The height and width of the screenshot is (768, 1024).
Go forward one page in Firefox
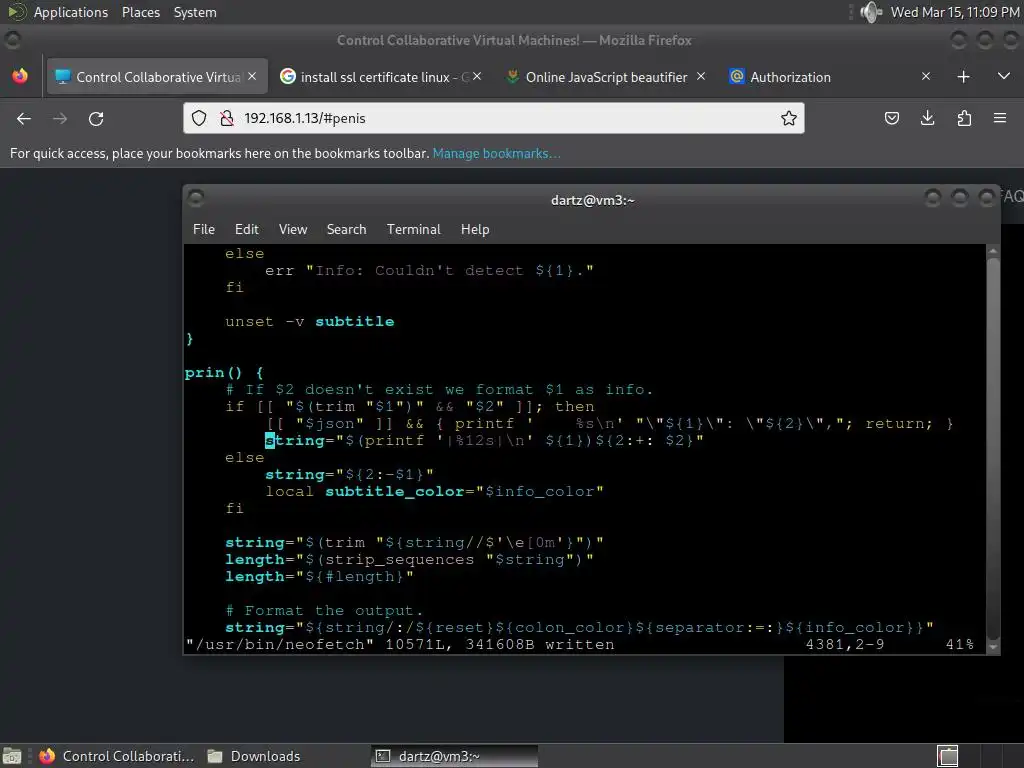tap(60, 119)
